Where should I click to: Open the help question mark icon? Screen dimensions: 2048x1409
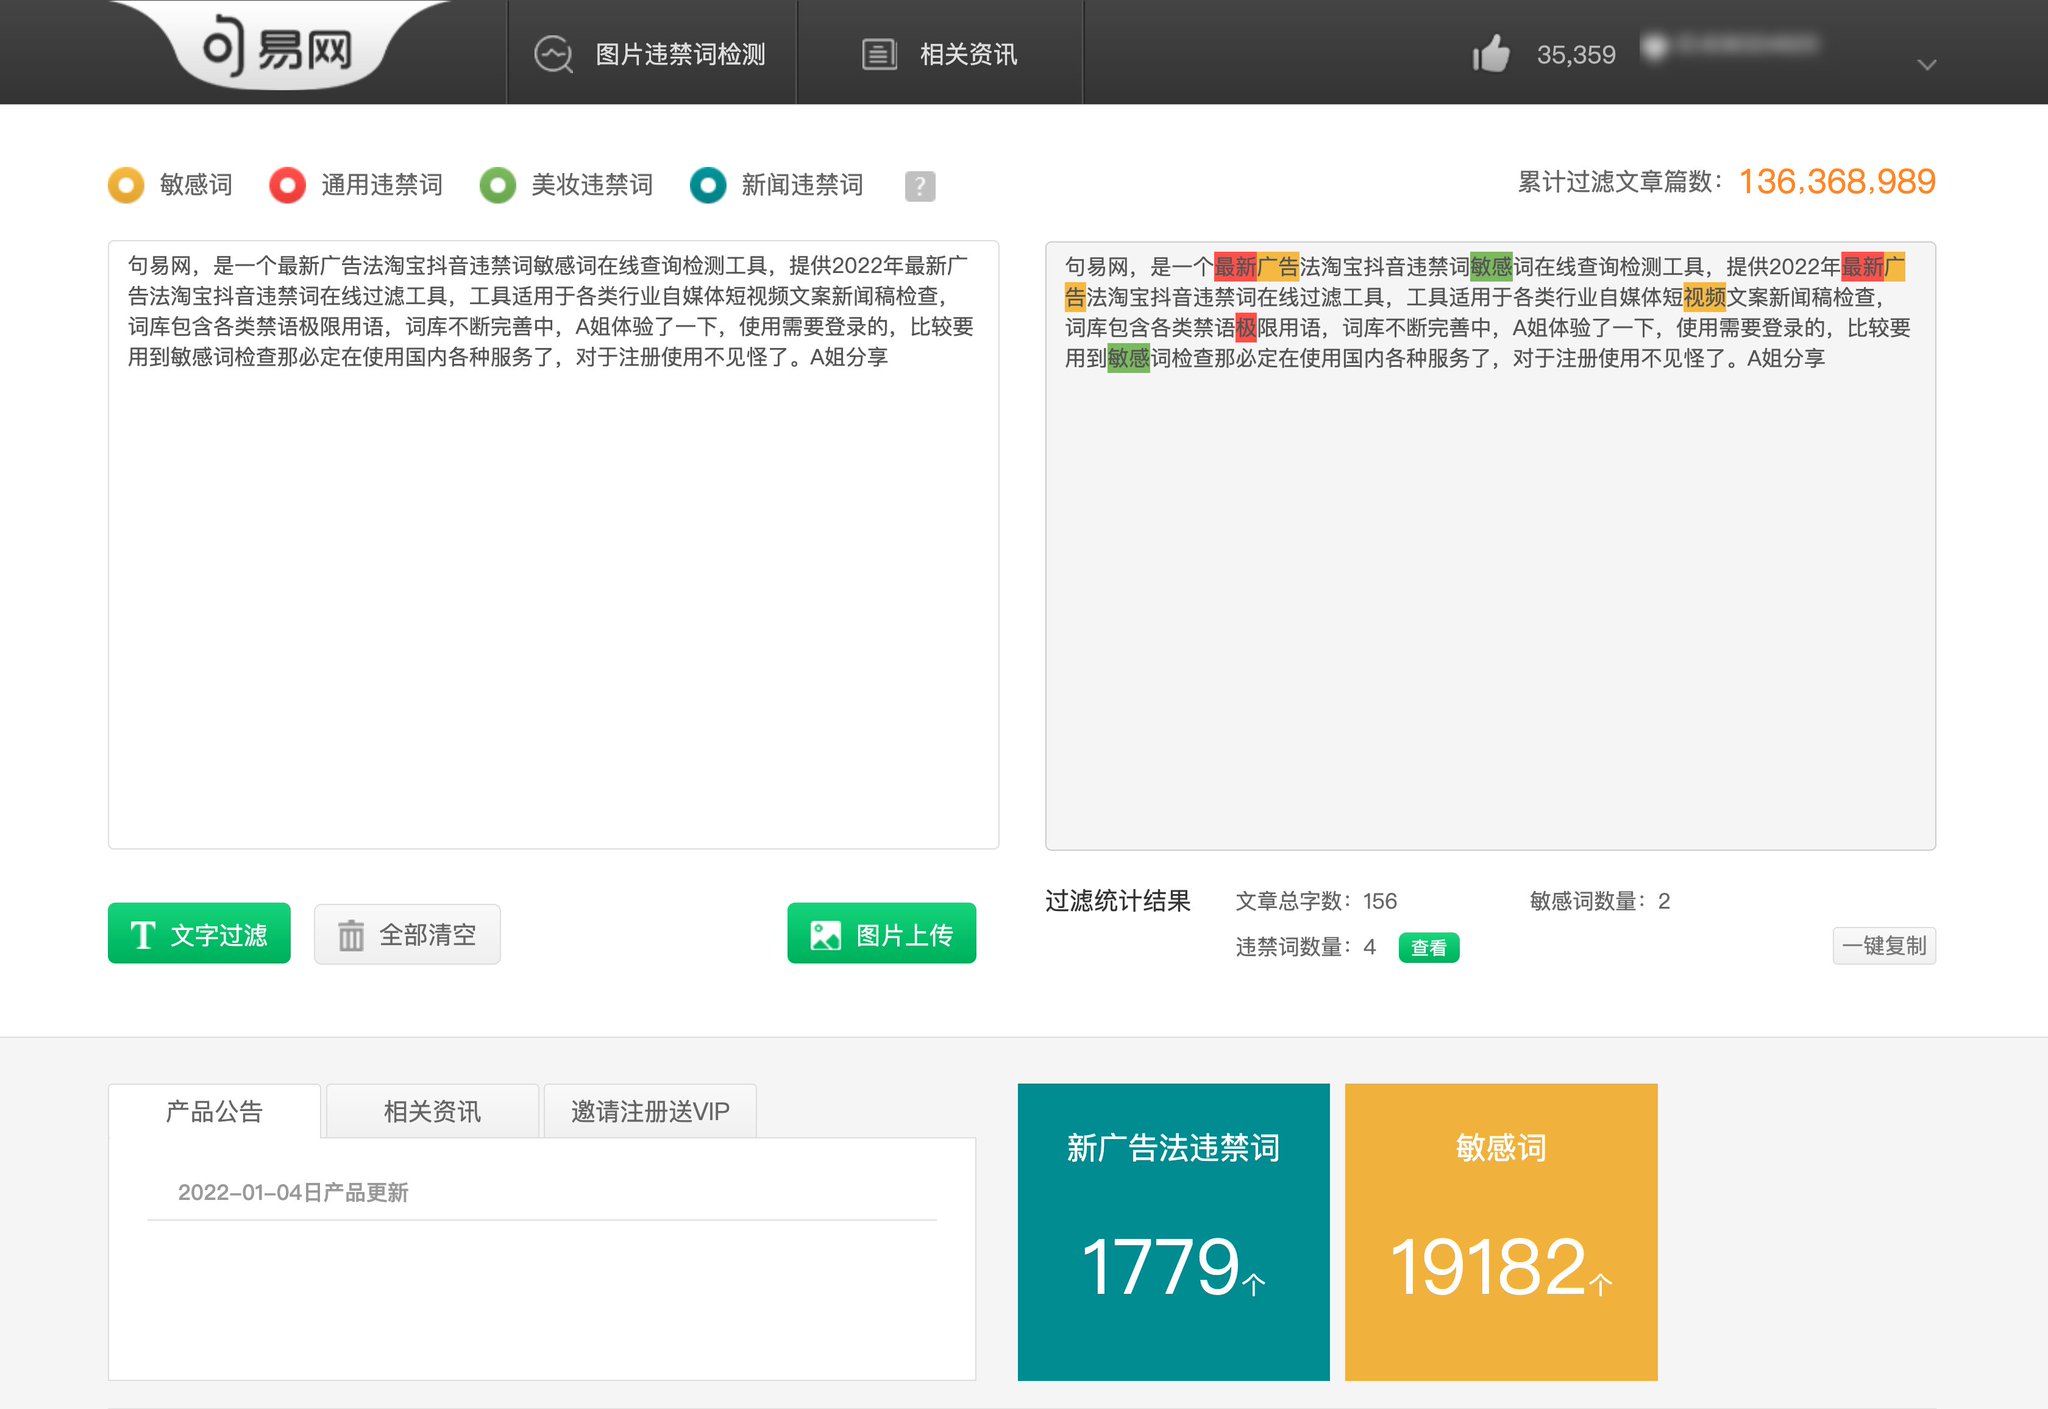pos(920,185)
